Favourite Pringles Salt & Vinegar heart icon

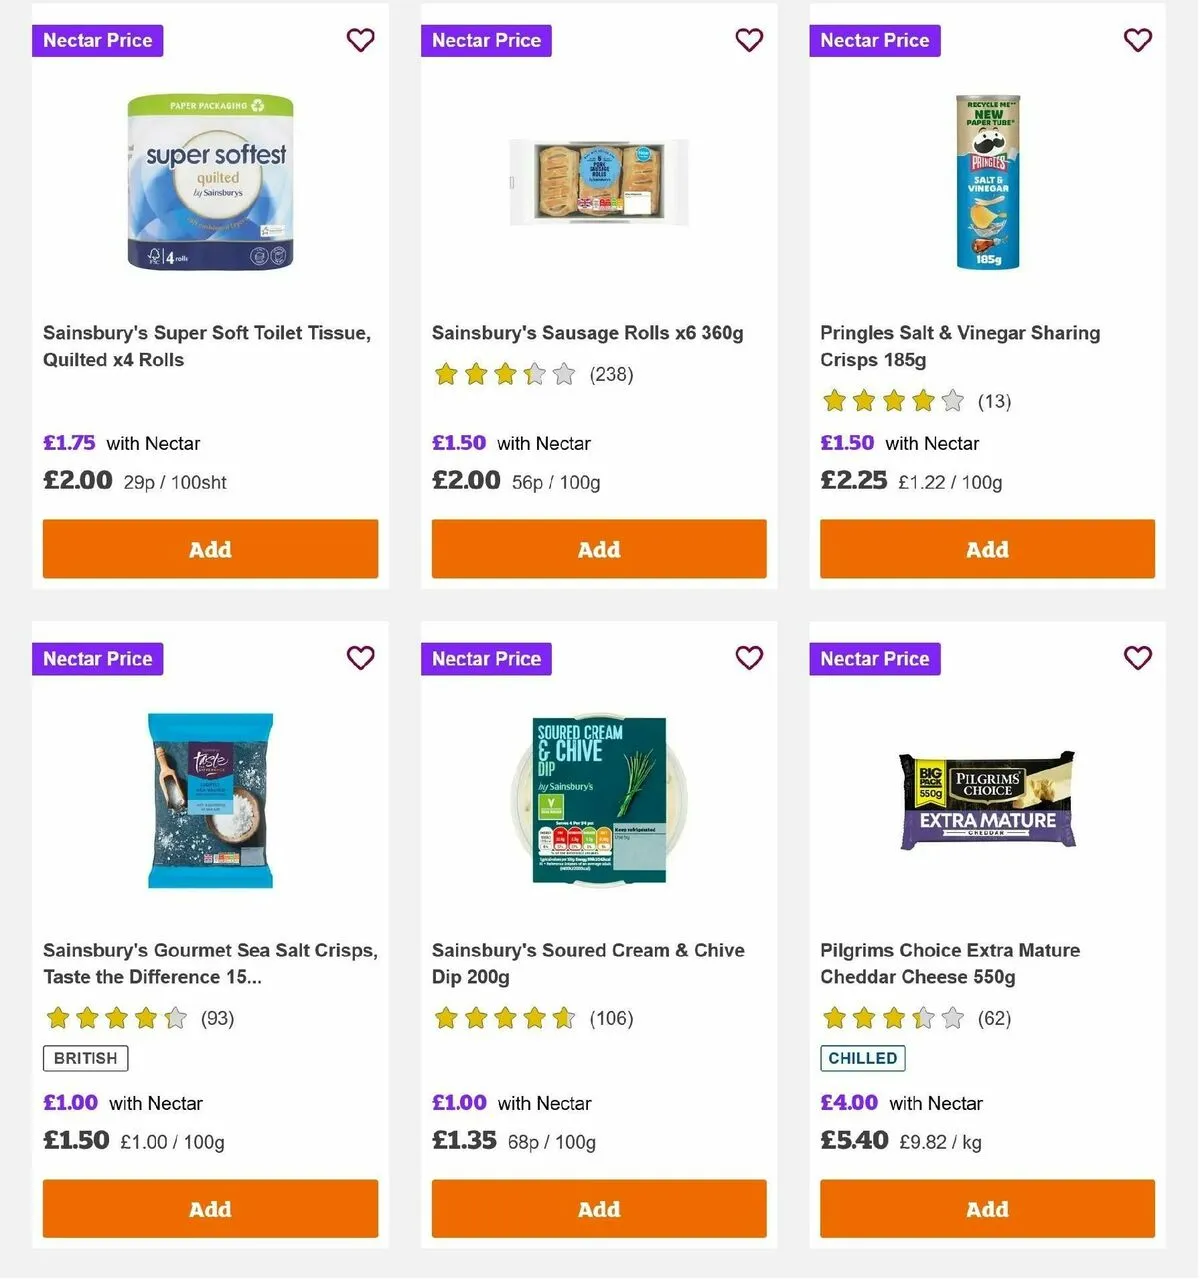point(1138,40)
